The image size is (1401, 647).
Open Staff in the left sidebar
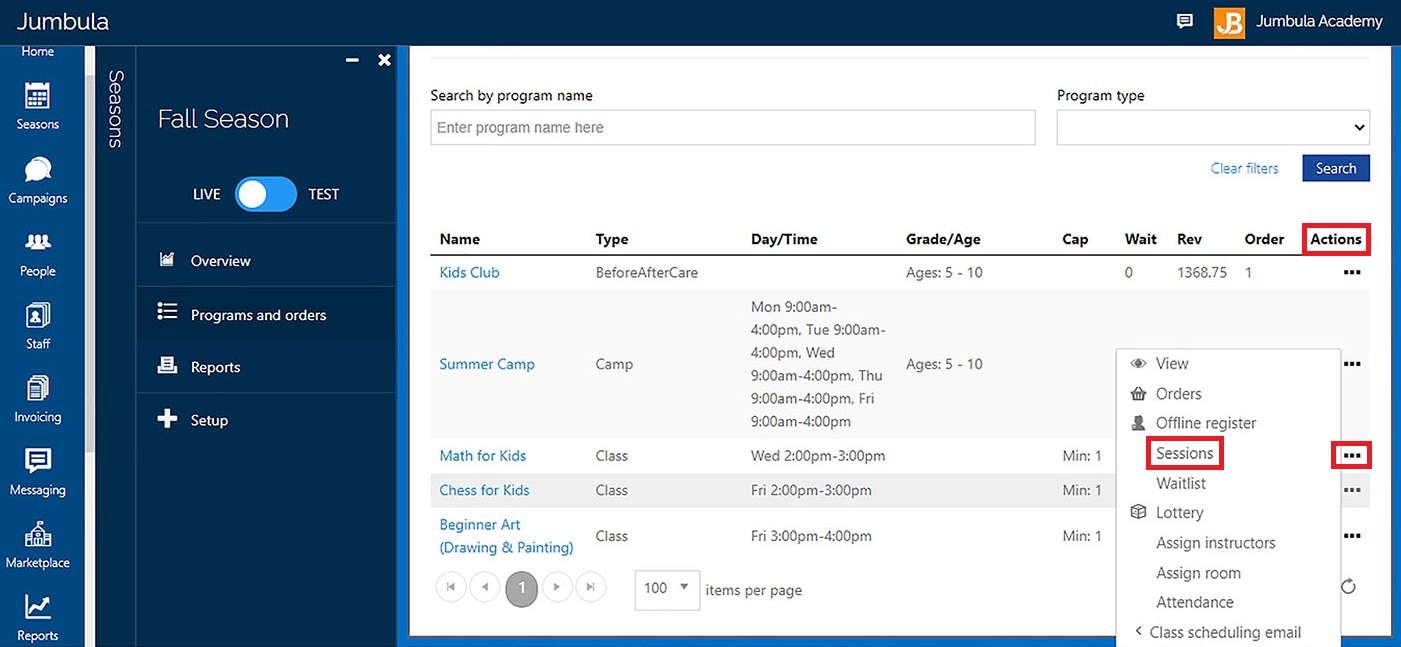(37, 327)
